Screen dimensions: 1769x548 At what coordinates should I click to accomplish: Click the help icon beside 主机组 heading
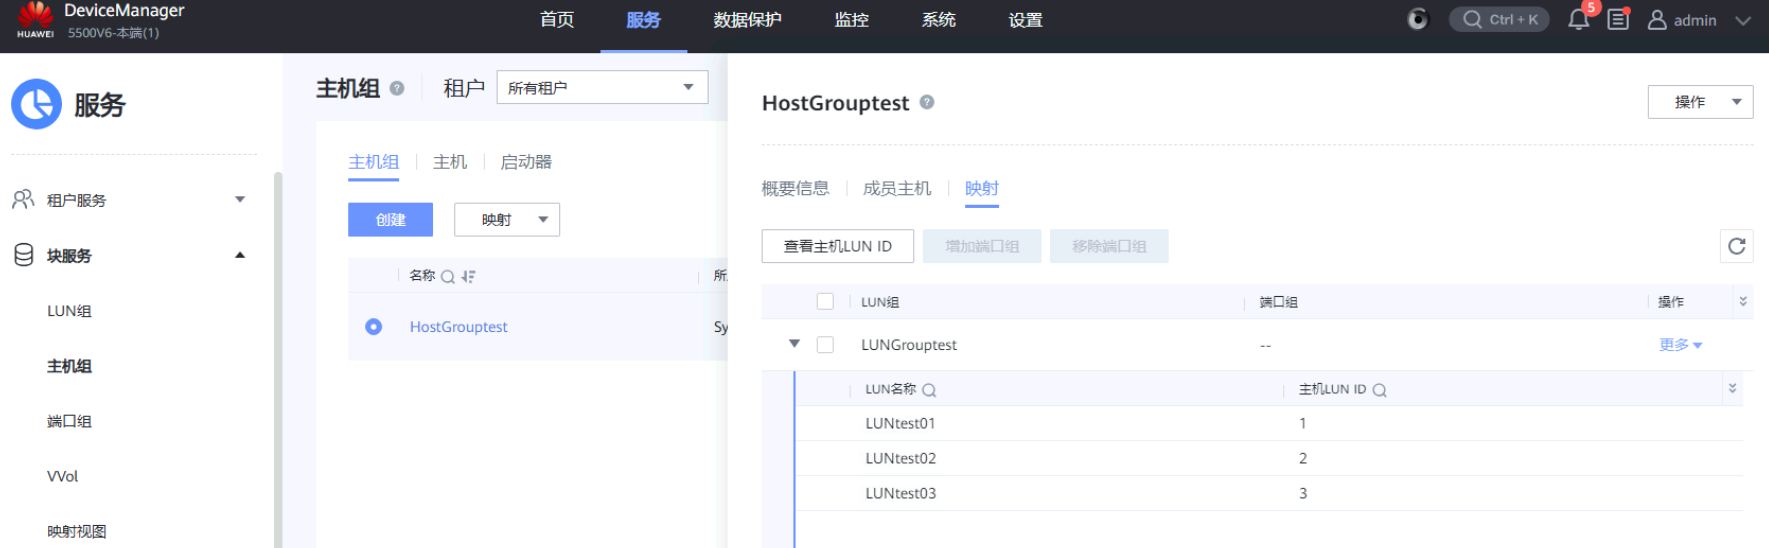click(x=397, y=88)
